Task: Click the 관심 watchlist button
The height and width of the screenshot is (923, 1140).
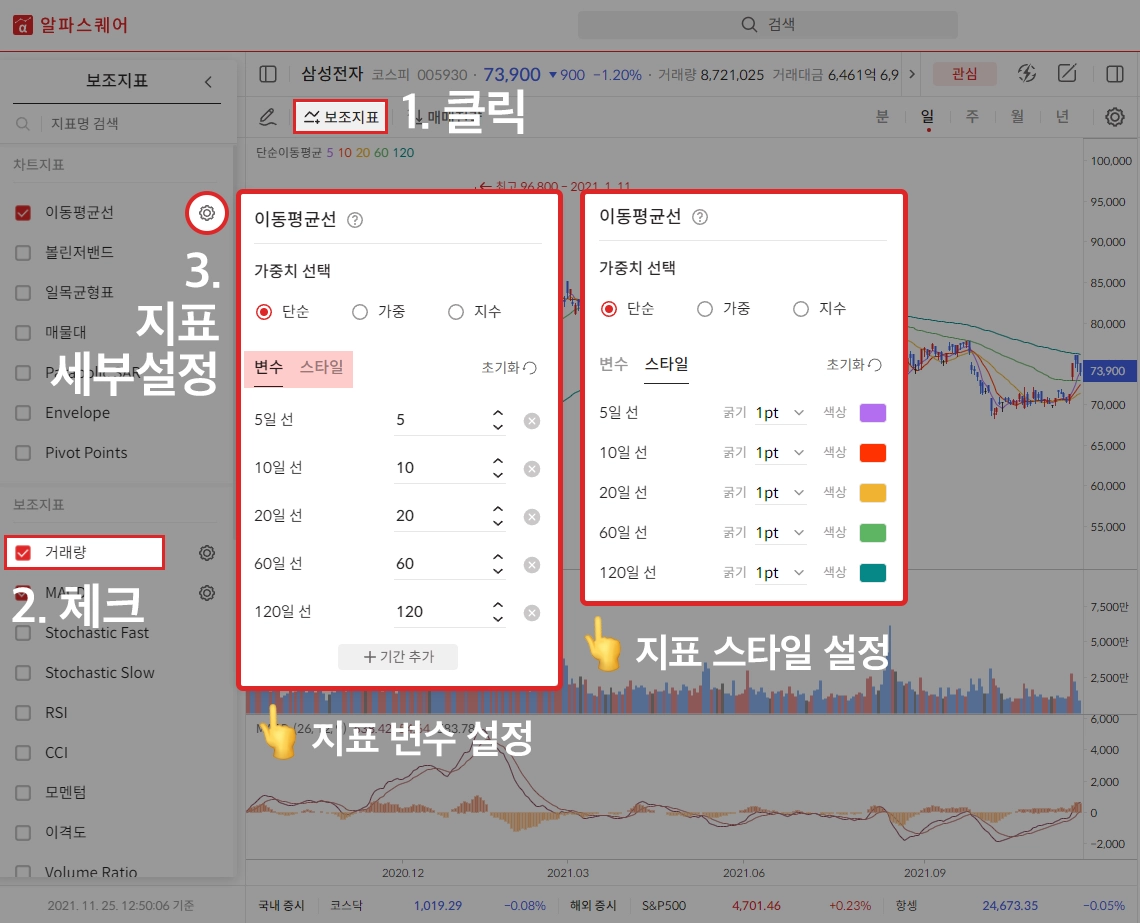Action: [x=964, y=73]
